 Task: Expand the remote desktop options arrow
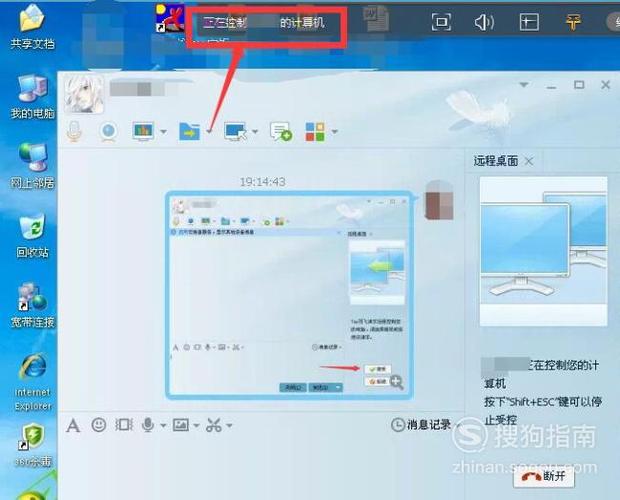pos(255,132)
